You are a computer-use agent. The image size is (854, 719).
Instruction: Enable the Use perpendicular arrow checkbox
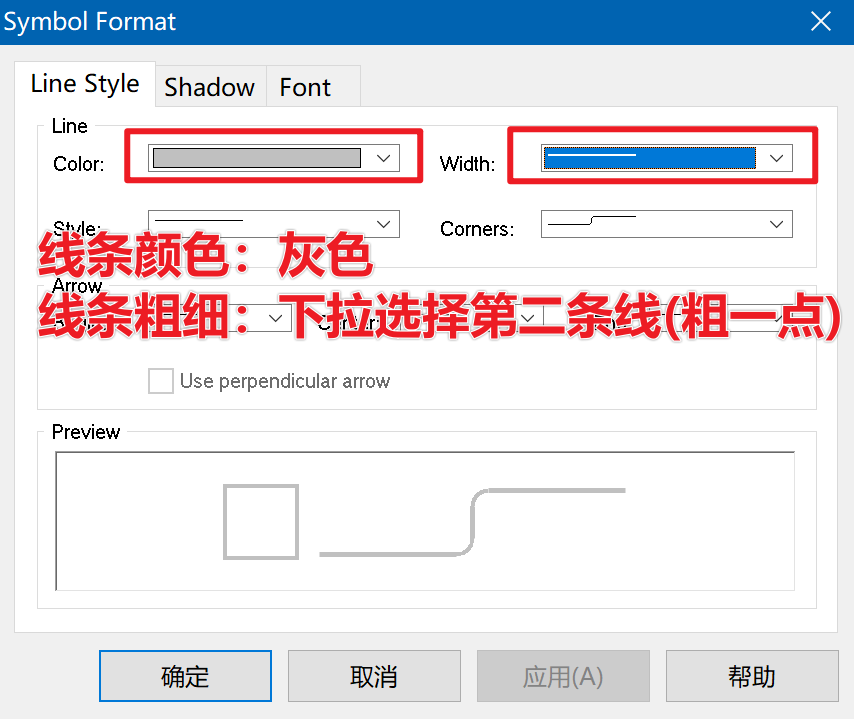pos(161,381)
